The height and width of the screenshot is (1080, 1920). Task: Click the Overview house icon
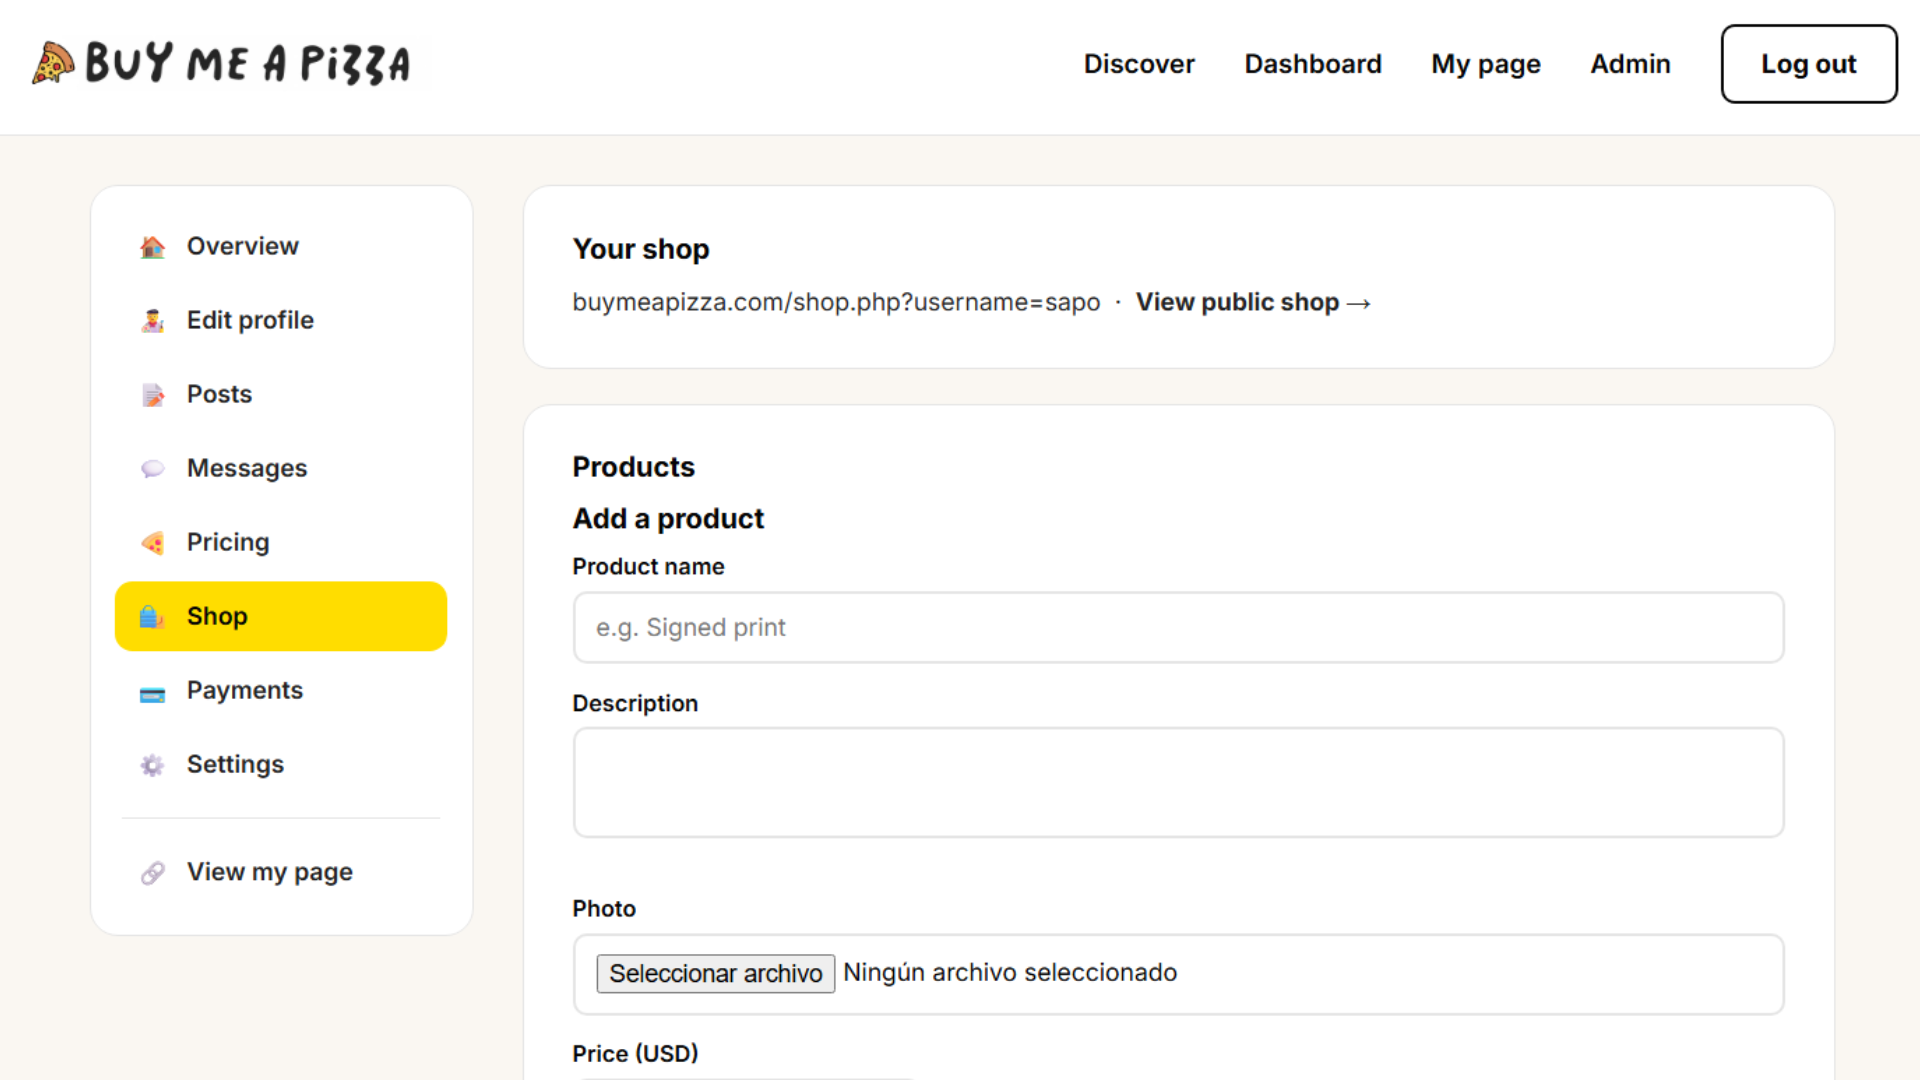(152, 247)
